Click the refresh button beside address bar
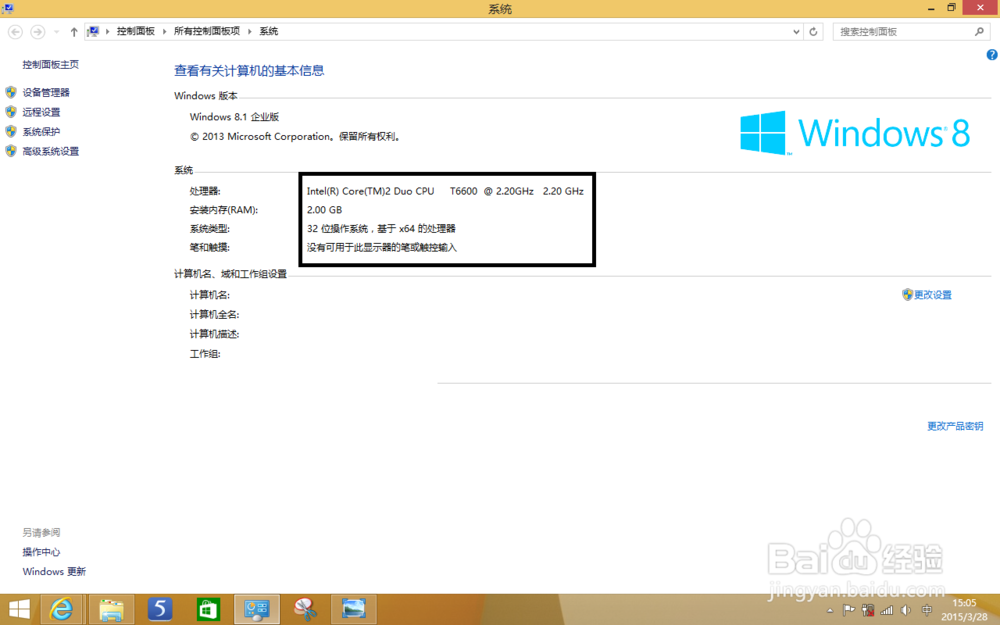The height and width of the screenshot is (625, 1000). (813, 31)
